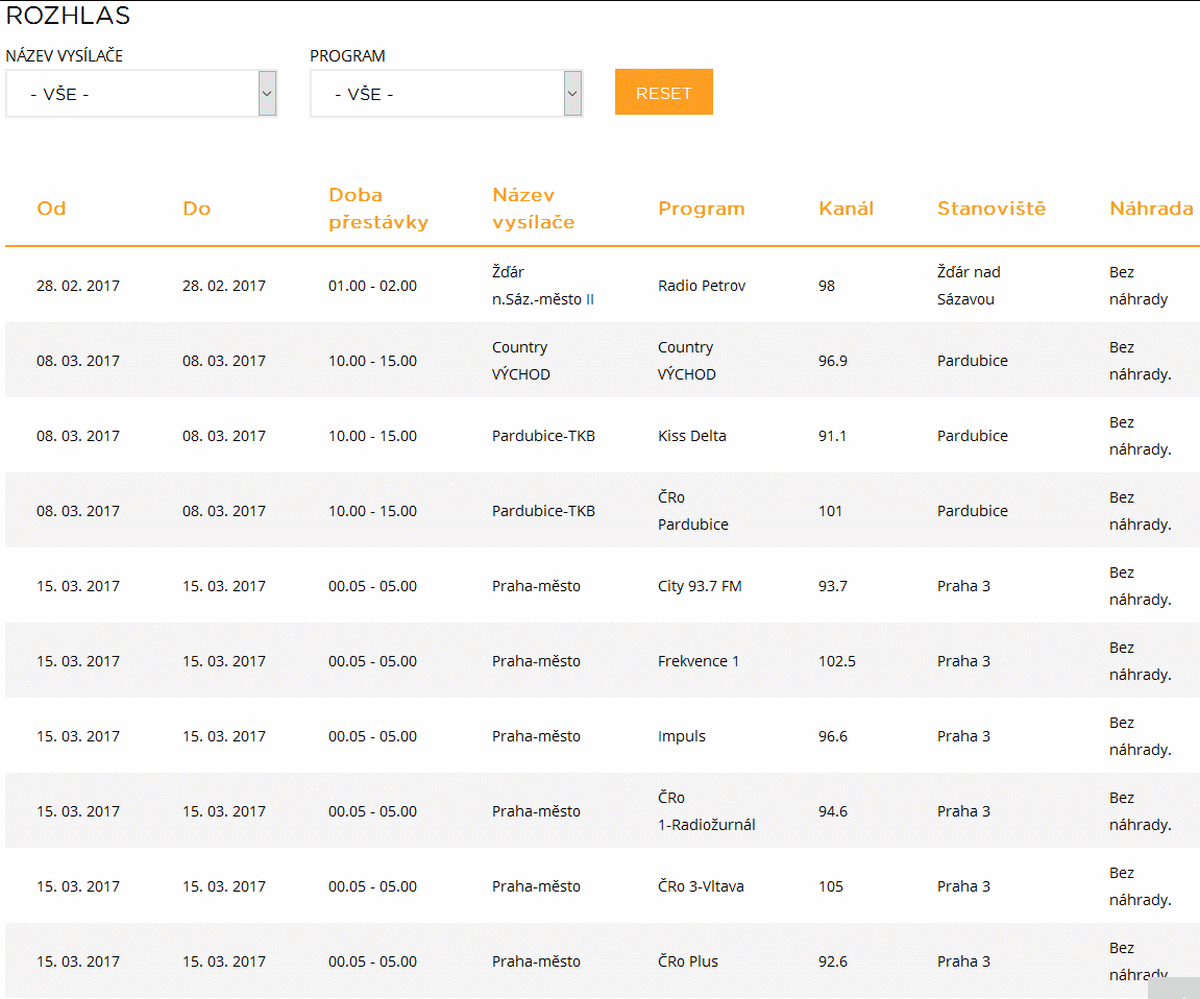
Task: Click the orange RESET button
Action: pyautogui.click(x=664, y=92)
